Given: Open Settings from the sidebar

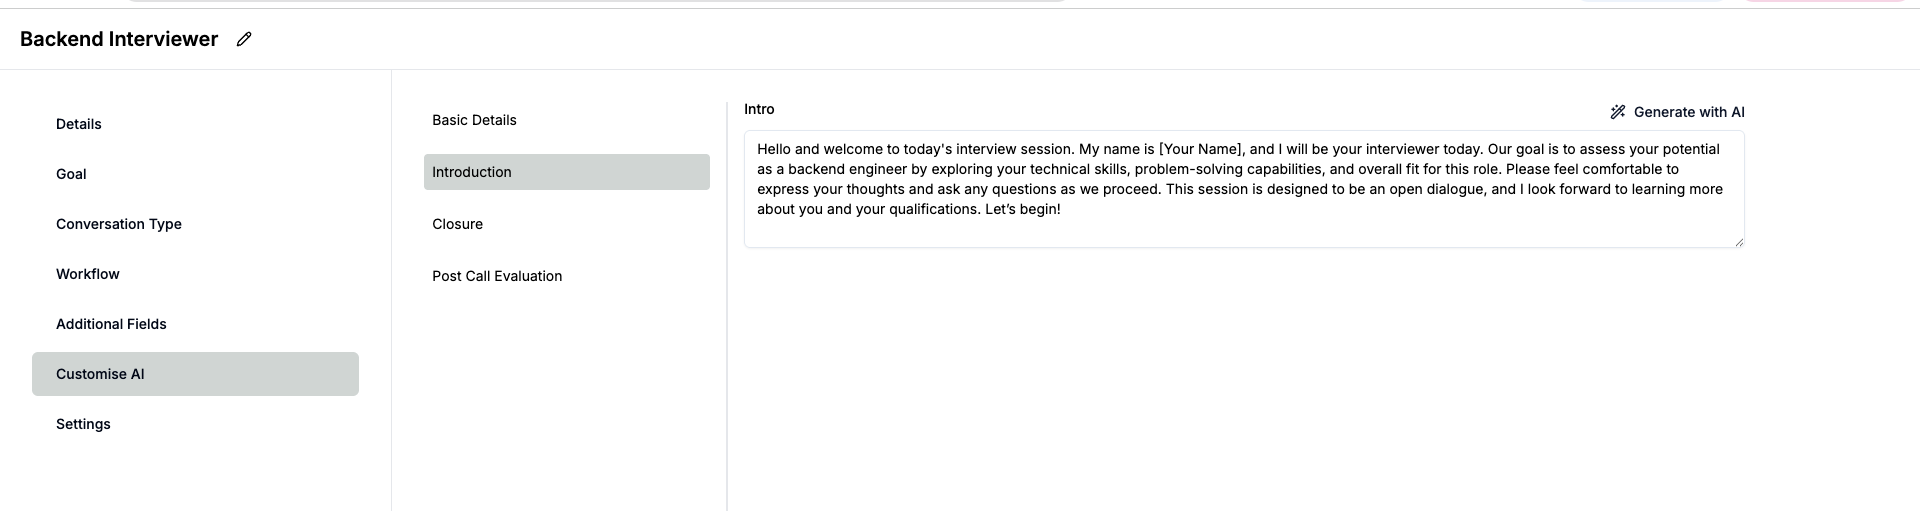Looking at the screenshot, I should click(x=83, y=424).
